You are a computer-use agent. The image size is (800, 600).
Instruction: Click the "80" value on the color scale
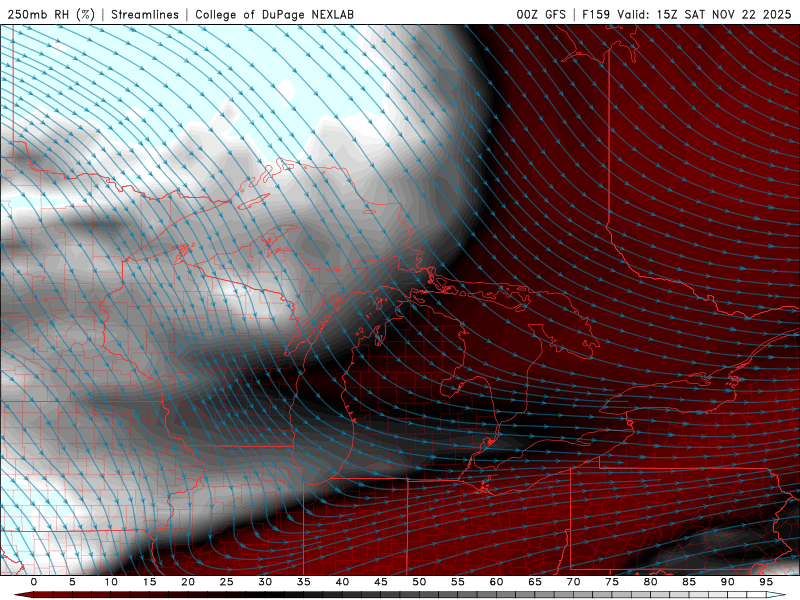[x=651, y=582]
